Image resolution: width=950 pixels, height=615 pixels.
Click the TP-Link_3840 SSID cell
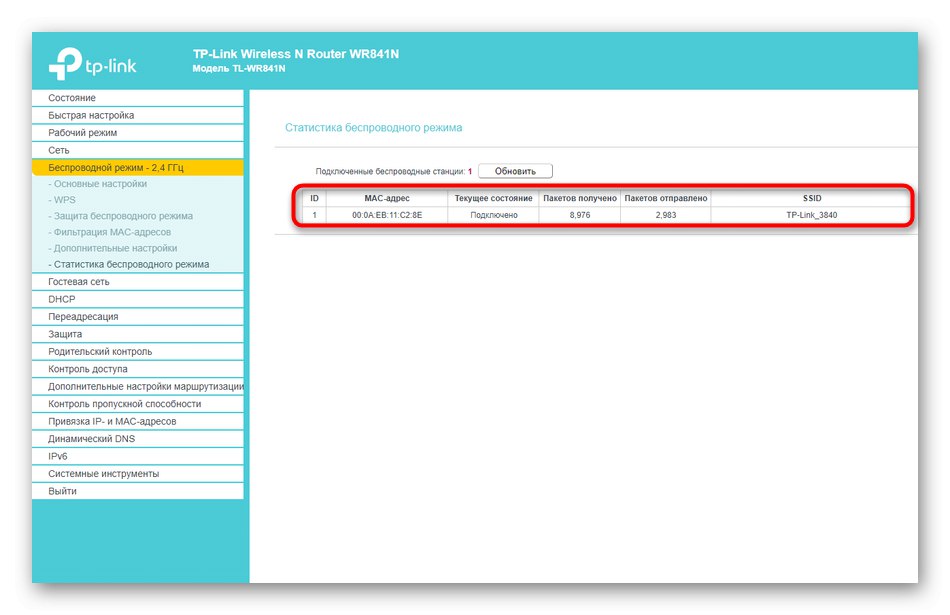(x=812, y=215)
